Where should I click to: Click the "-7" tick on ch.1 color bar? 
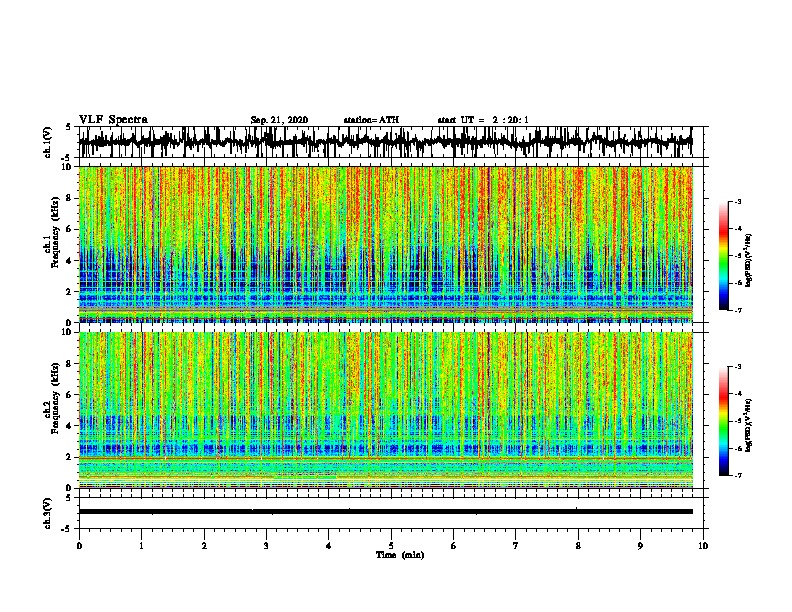click(x=737, y=310)
